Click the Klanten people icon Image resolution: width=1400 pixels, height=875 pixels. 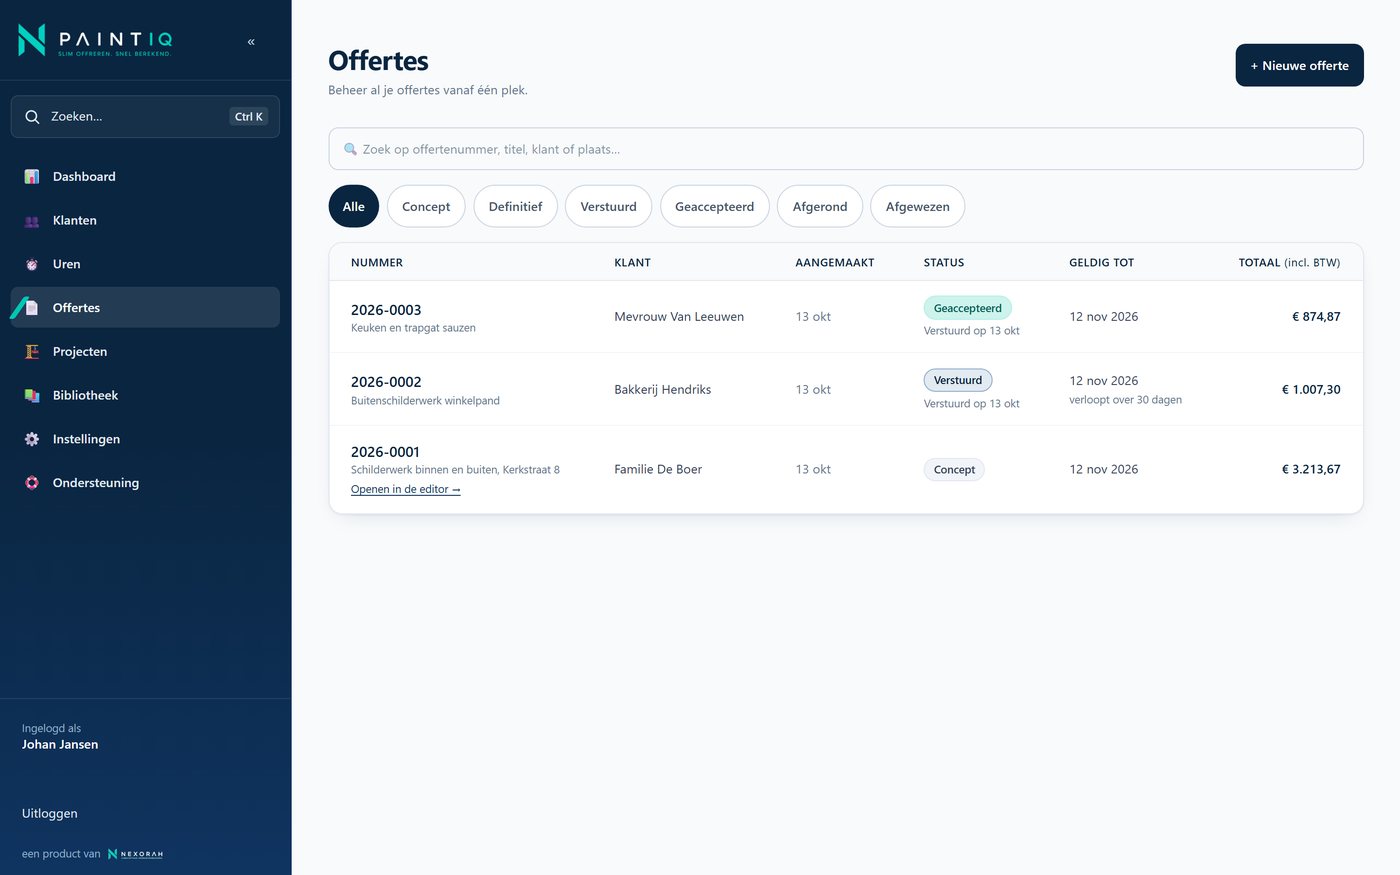[32, 221]
